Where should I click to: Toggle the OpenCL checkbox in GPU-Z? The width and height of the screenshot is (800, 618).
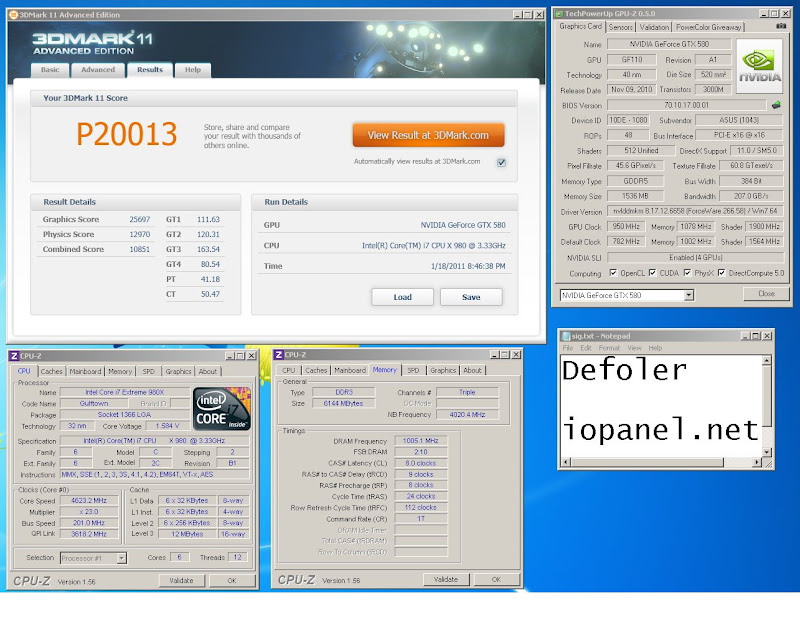pyautogui.click(x=613, y=273)
